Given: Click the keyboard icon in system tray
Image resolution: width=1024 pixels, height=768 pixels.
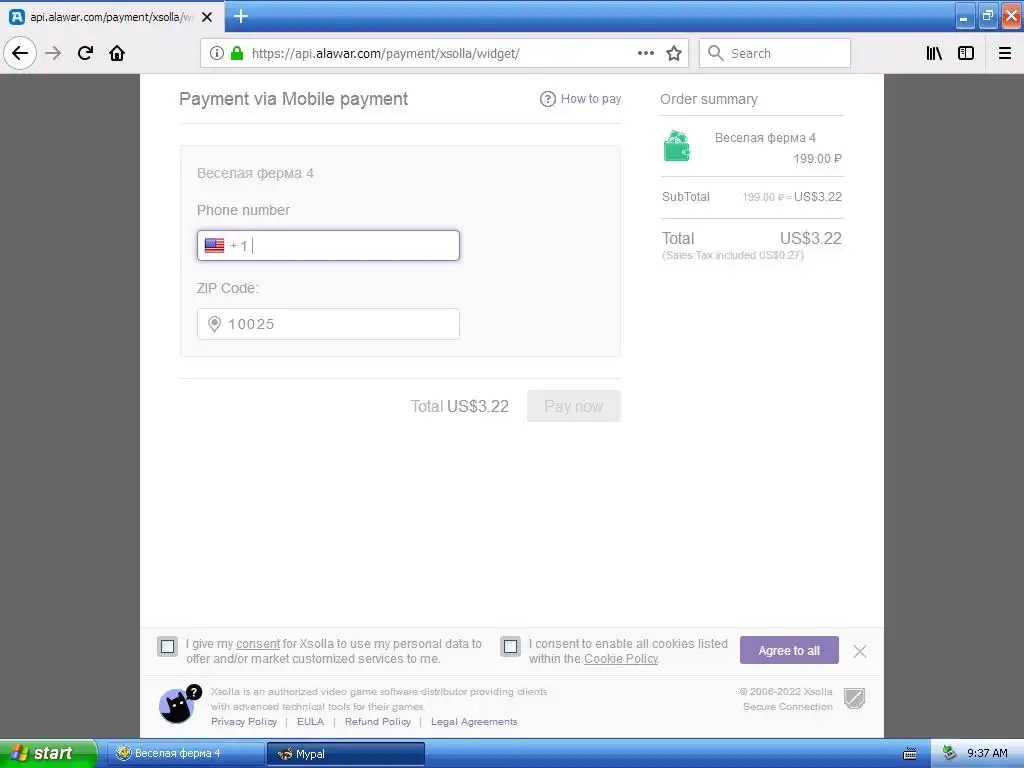Looking at the screenshot, I should tap(910, 754).
